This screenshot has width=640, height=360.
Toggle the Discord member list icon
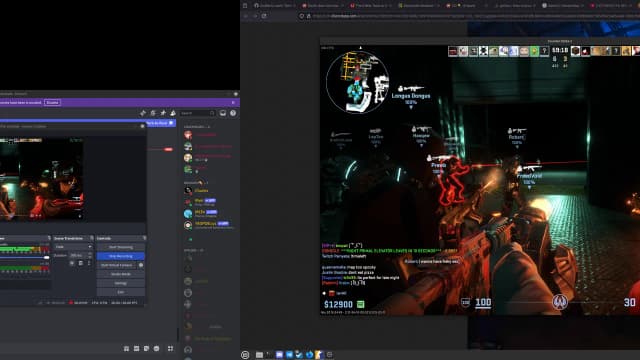tap(173, 113)
